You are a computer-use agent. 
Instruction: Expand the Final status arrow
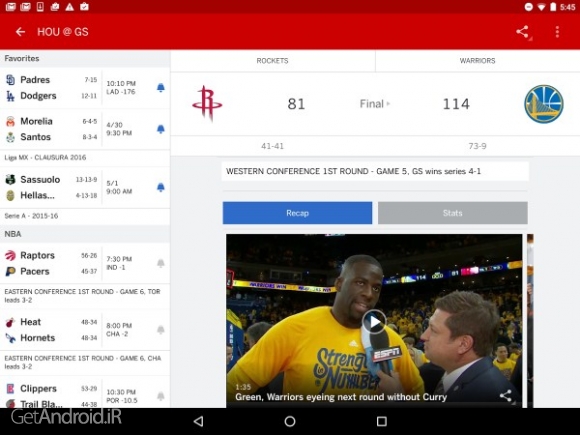388,104
